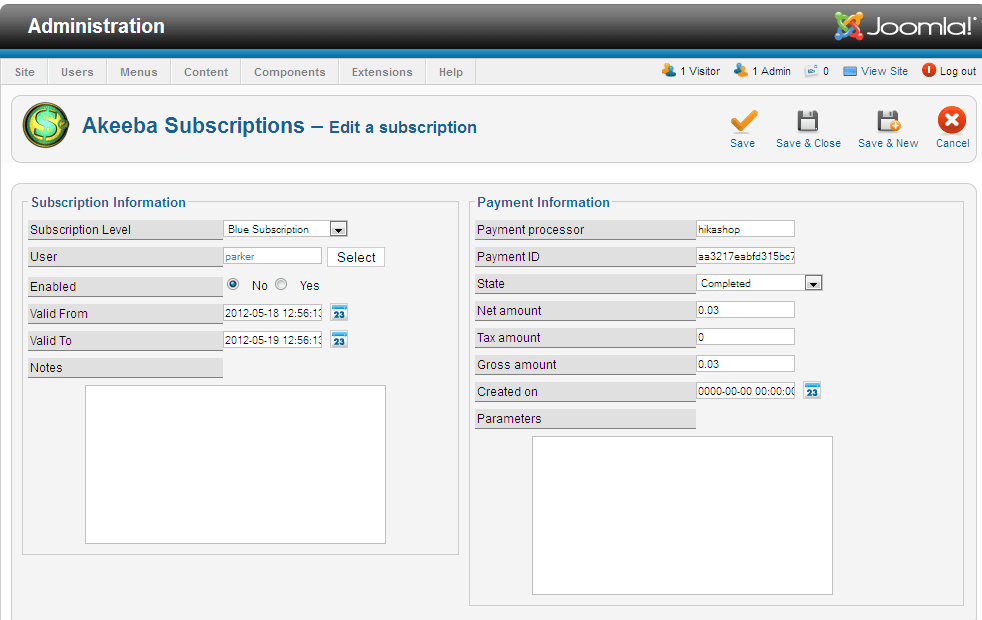Image resolution: width=982 pixels, height=620 pixels.
Task: Click the Cancel label in toolbar
Action: click(953, 143)
